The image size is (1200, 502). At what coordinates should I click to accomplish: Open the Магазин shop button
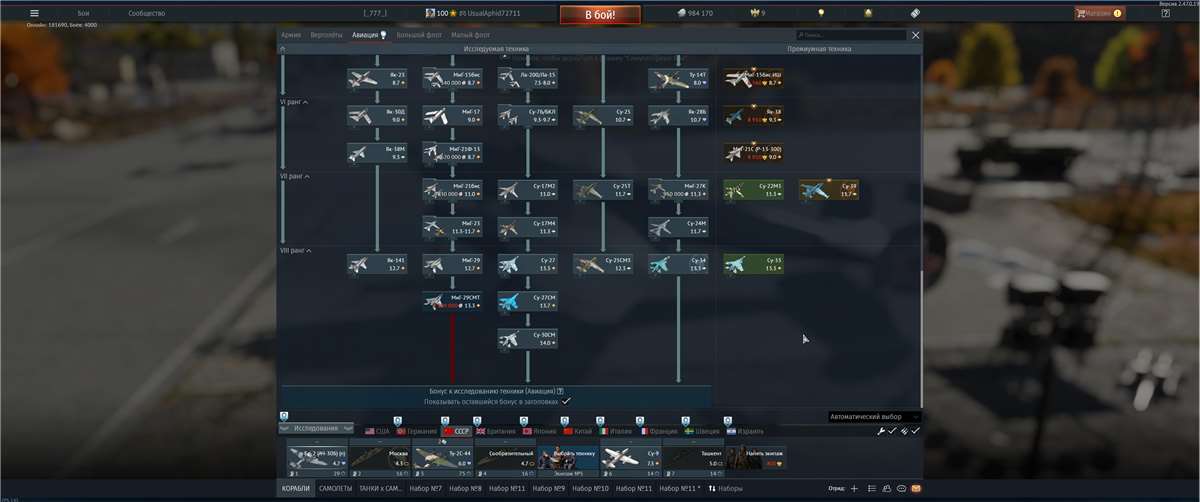click(x=1100, y=14)
